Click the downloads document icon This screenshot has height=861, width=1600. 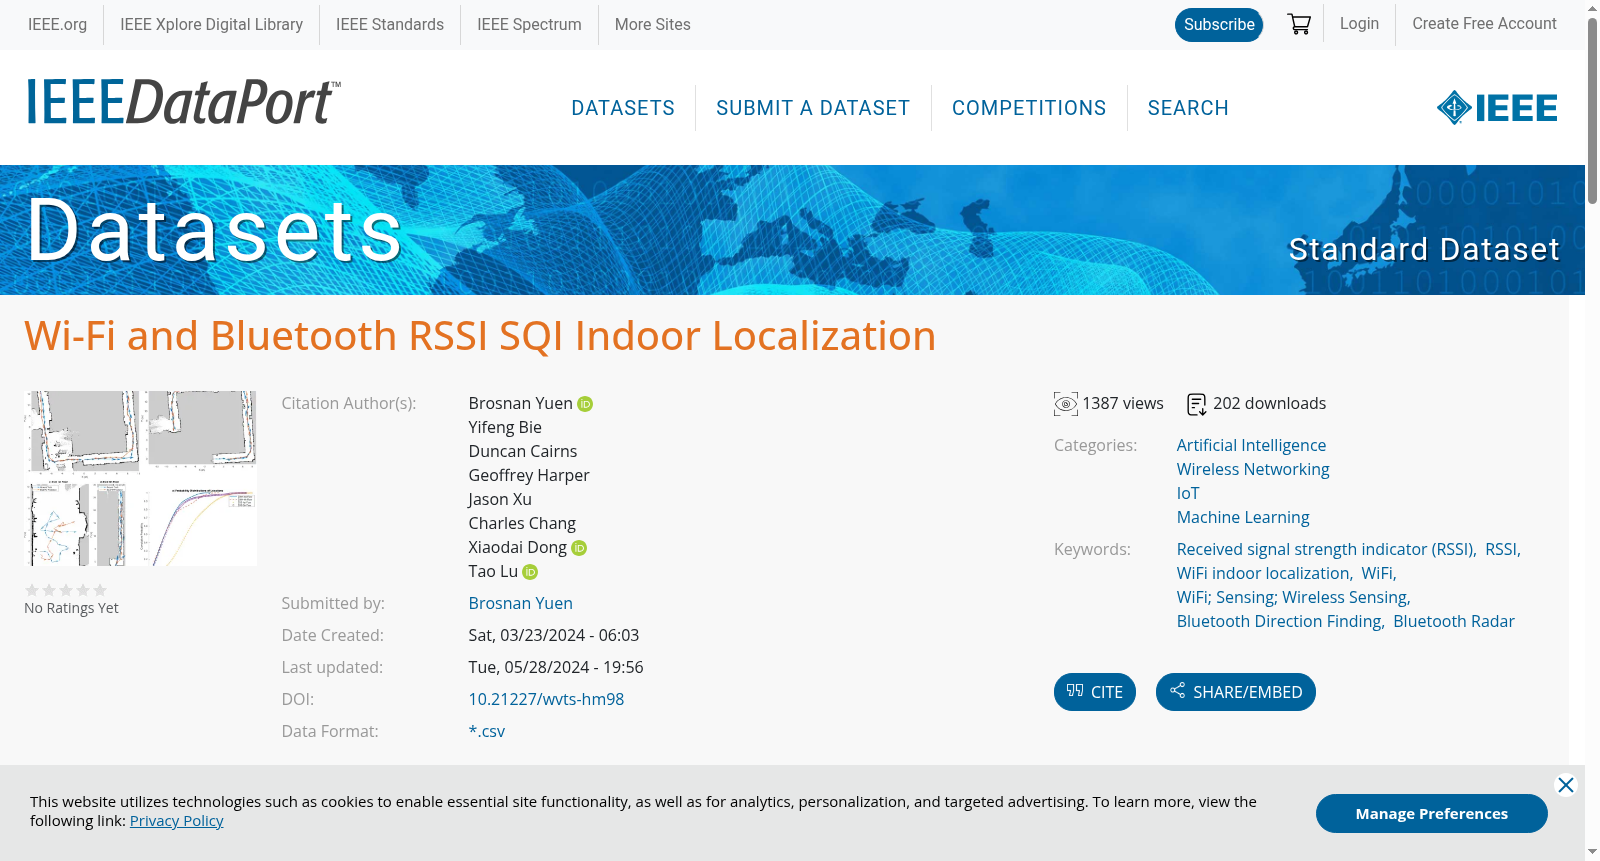point(1196,404)
